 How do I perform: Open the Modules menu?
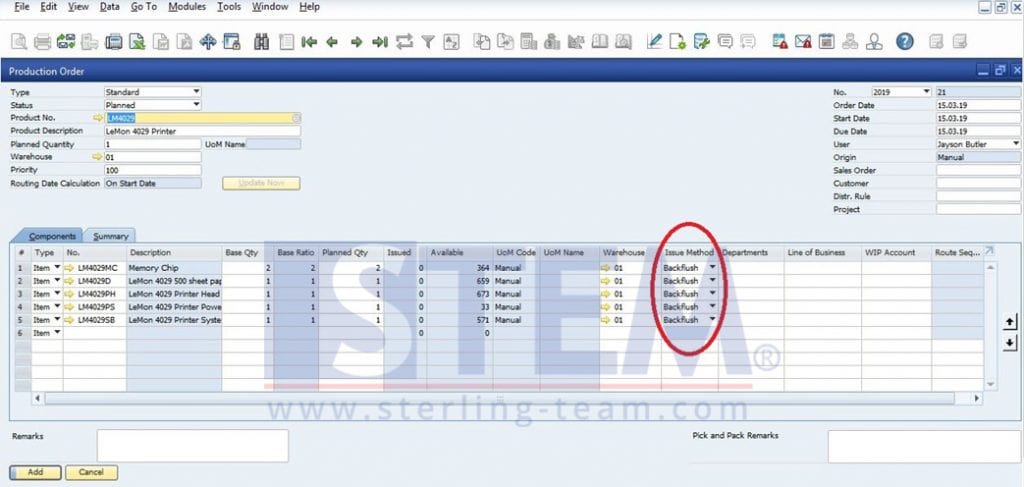[x=187, y=7]
